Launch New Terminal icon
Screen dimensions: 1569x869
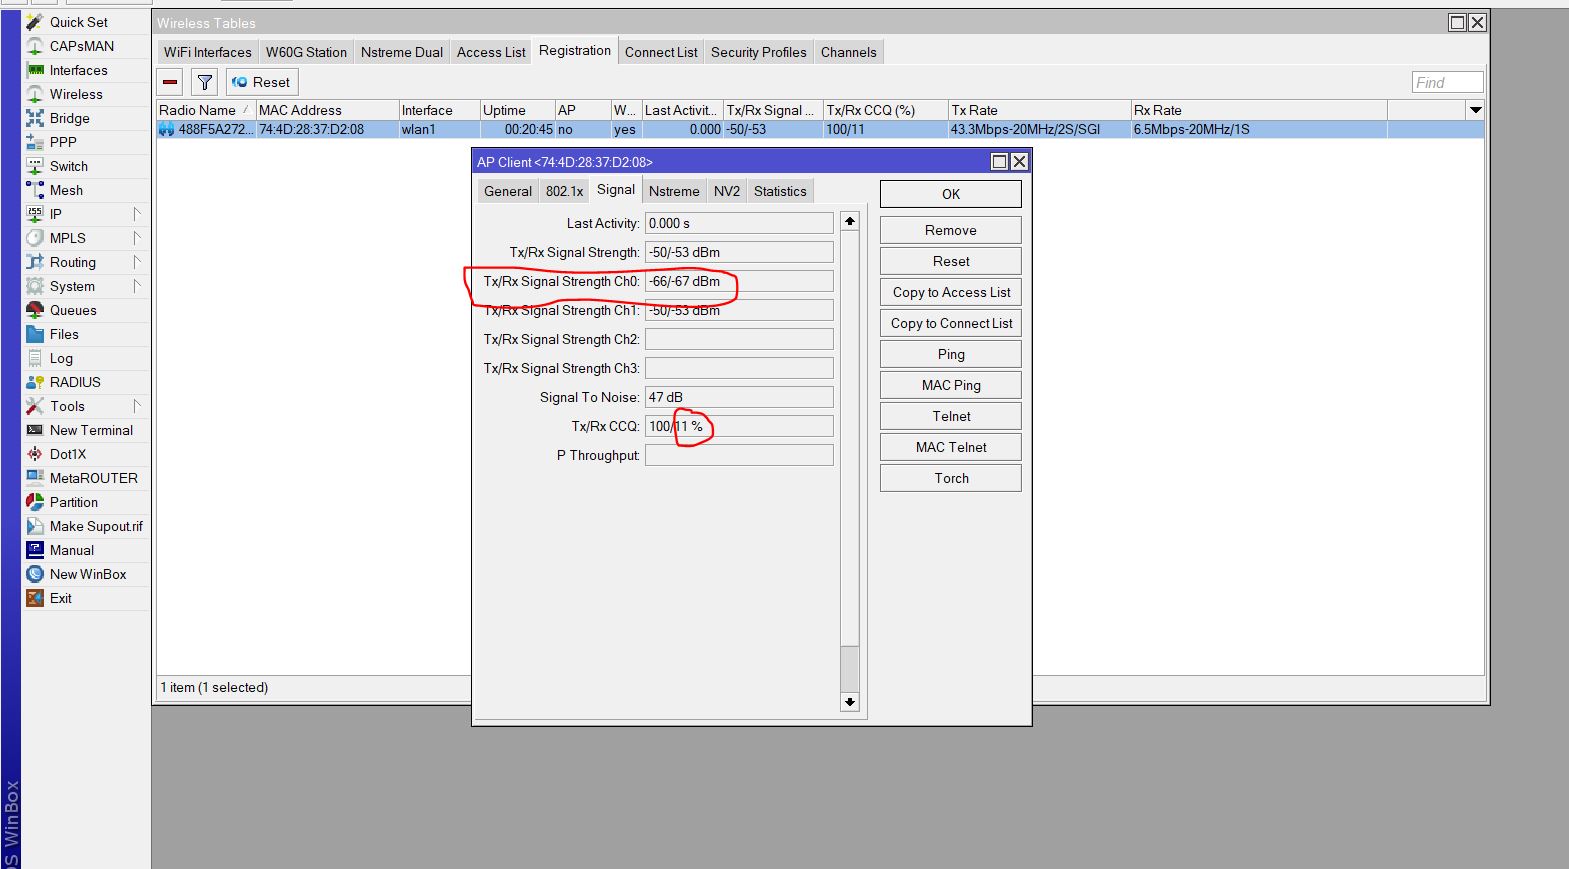(x=35, y=430)
